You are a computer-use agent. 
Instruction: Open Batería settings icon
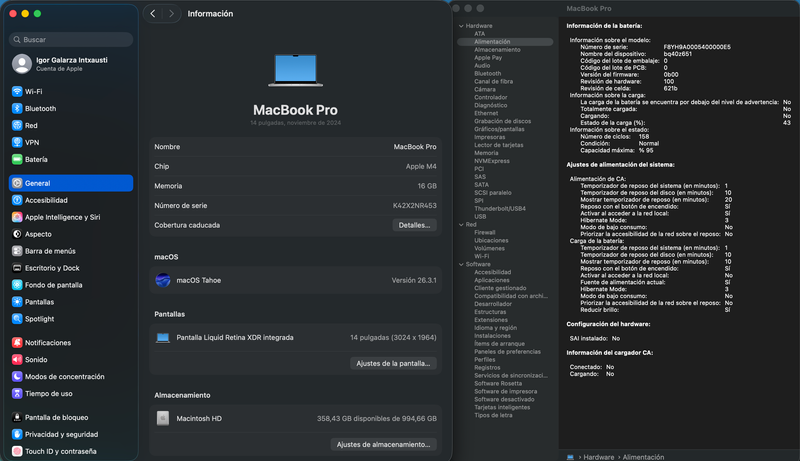coord(17,160)
